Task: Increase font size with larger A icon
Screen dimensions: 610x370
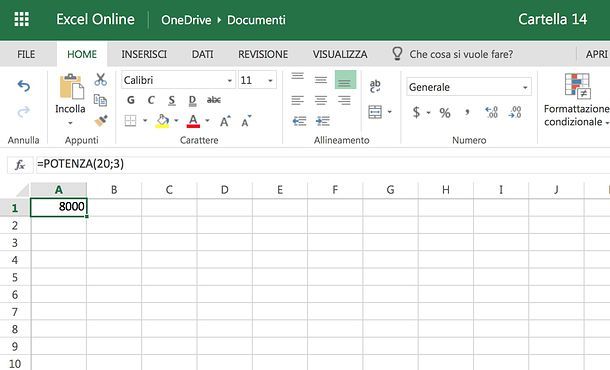Action: tap(225, 121)
